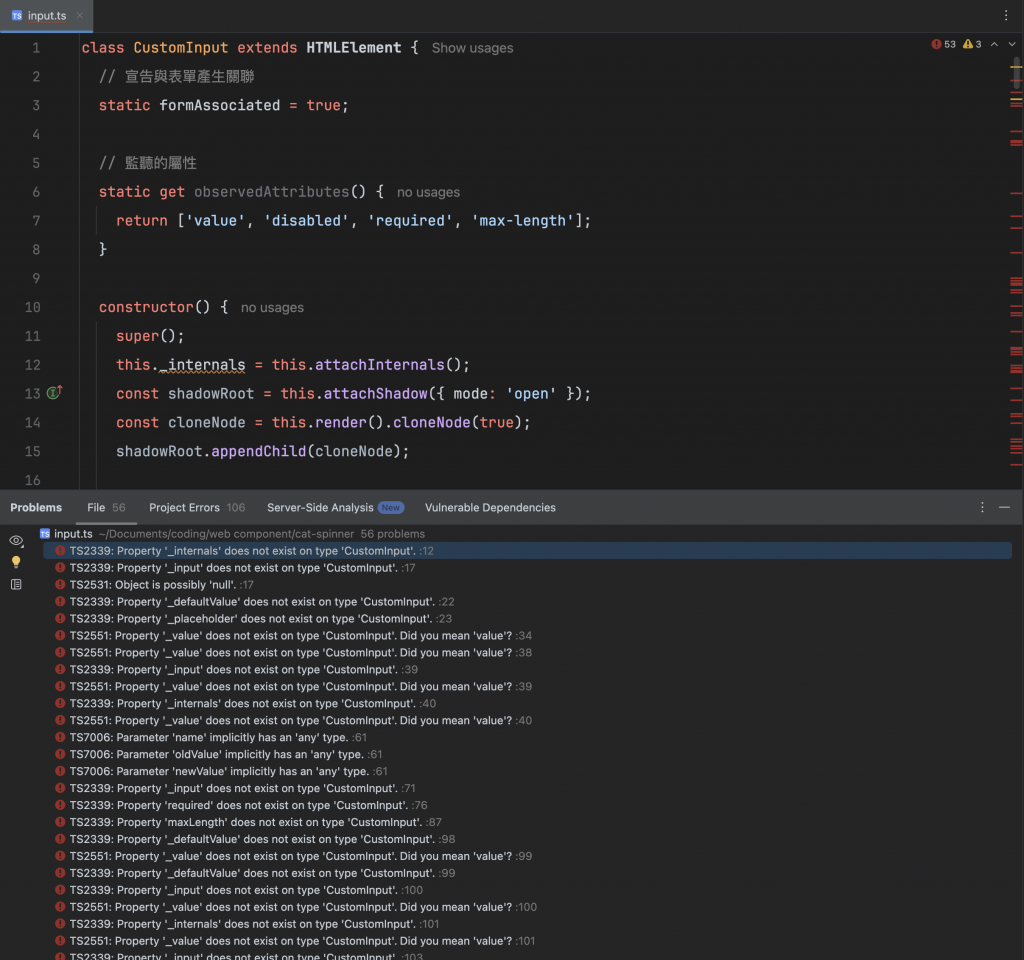Toggle the eye view options icon
Screen dimensions: 1024x960
pyautogui.click(x=16, y=541)
